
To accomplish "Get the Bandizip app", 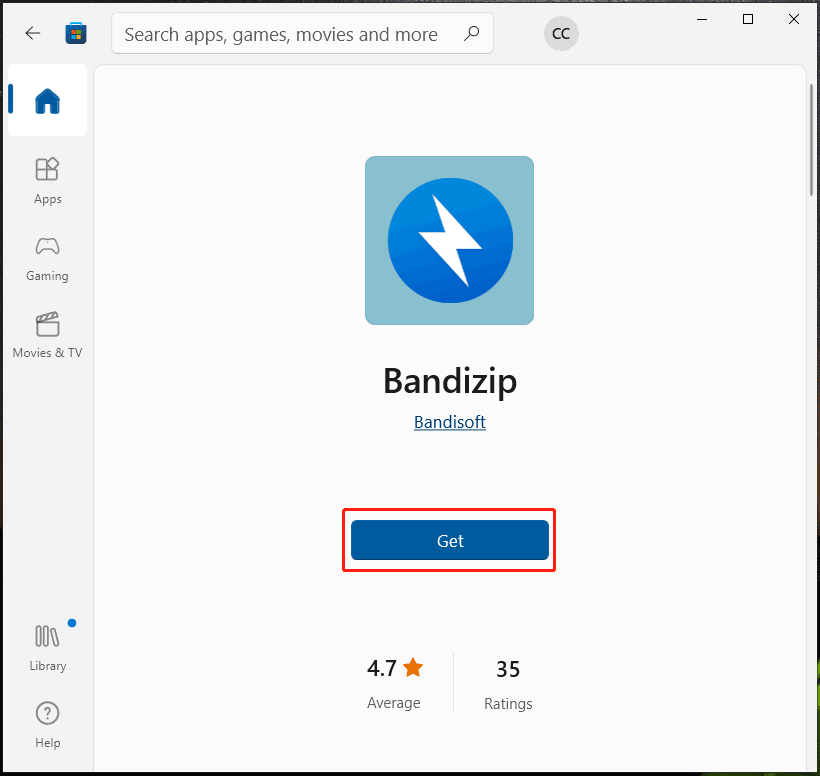I will [450, 540].
